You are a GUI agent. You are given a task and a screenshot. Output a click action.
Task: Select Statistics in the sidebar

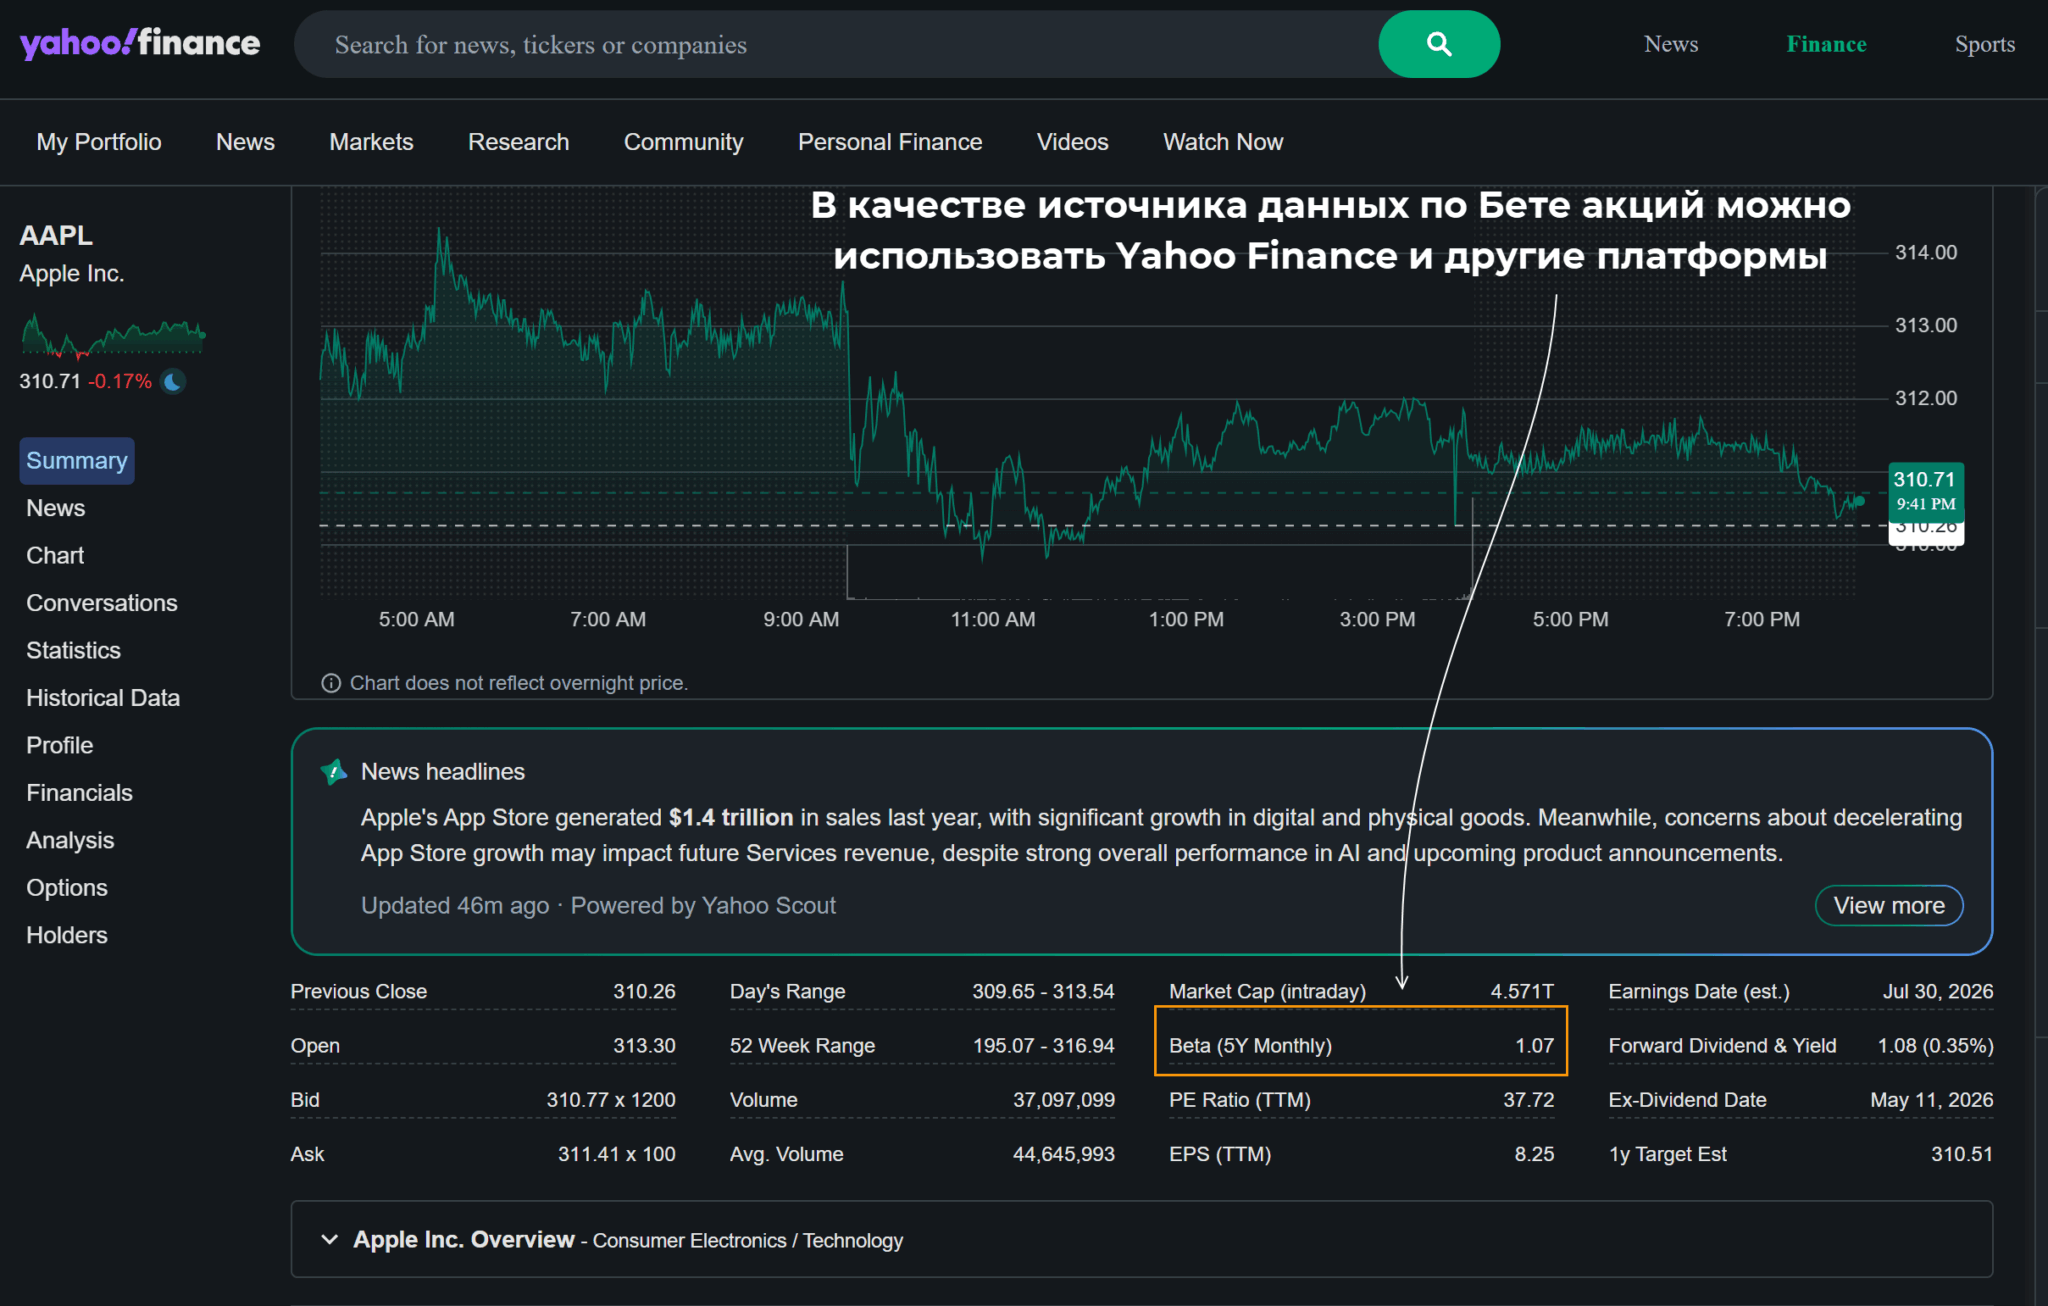73,651
